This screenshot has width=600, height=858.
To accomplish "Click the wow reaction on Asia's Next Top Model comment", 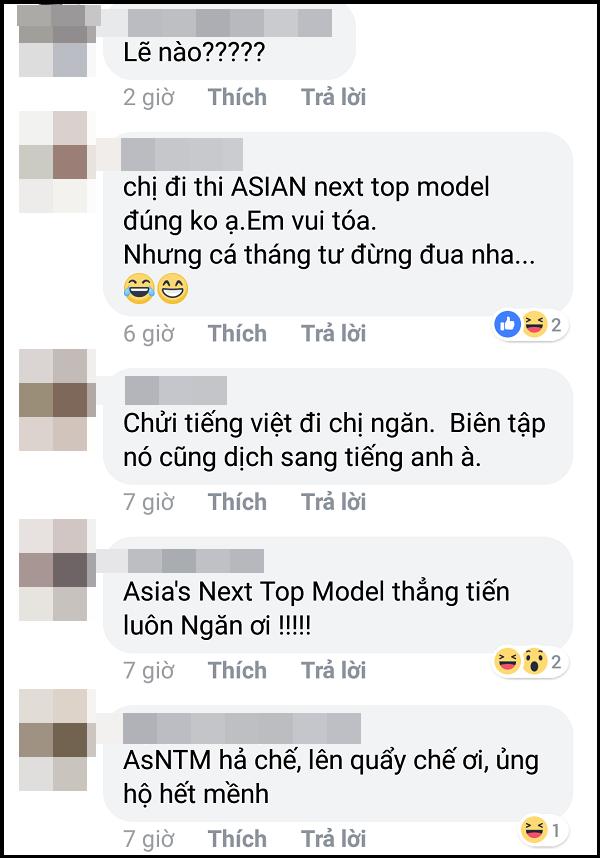I will coord(534,661).
